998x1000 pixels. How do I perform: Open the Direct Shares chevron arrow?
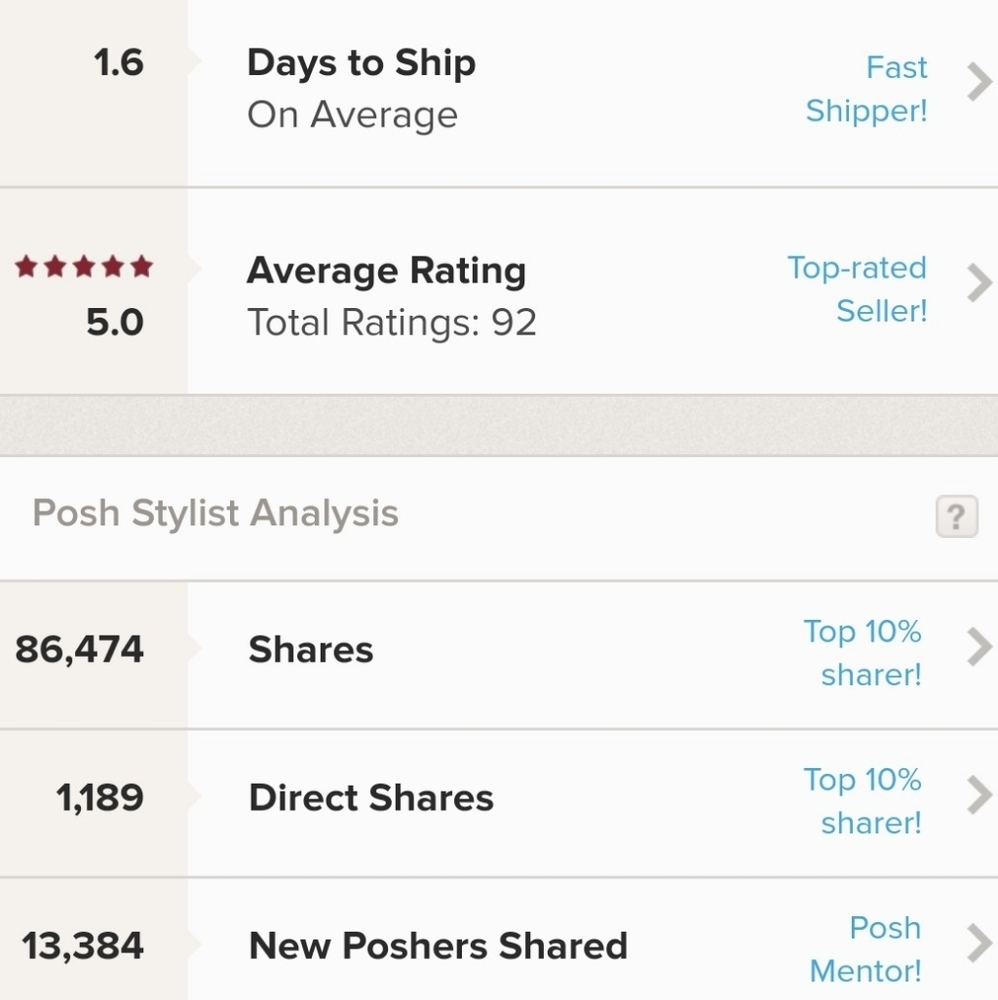coord(979,795)
